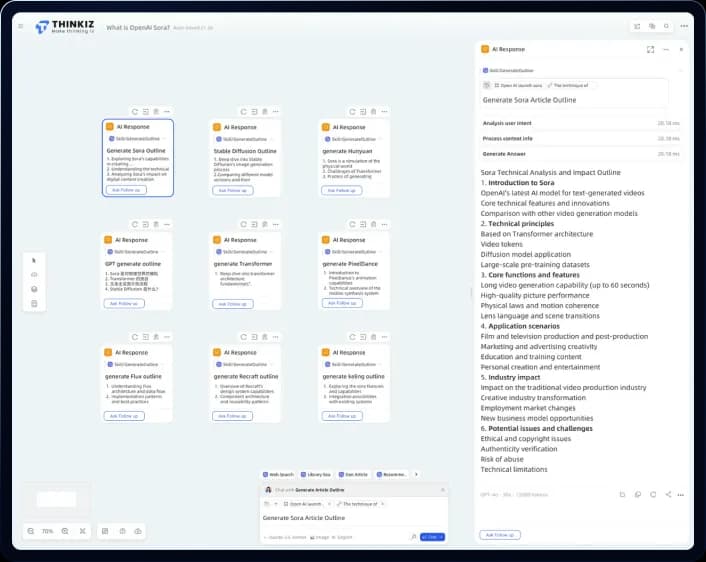The width and height of the screenshot is (706, 562).
Task: Delete the Generate Sora Outline card
Action: [x=156, y=111]
